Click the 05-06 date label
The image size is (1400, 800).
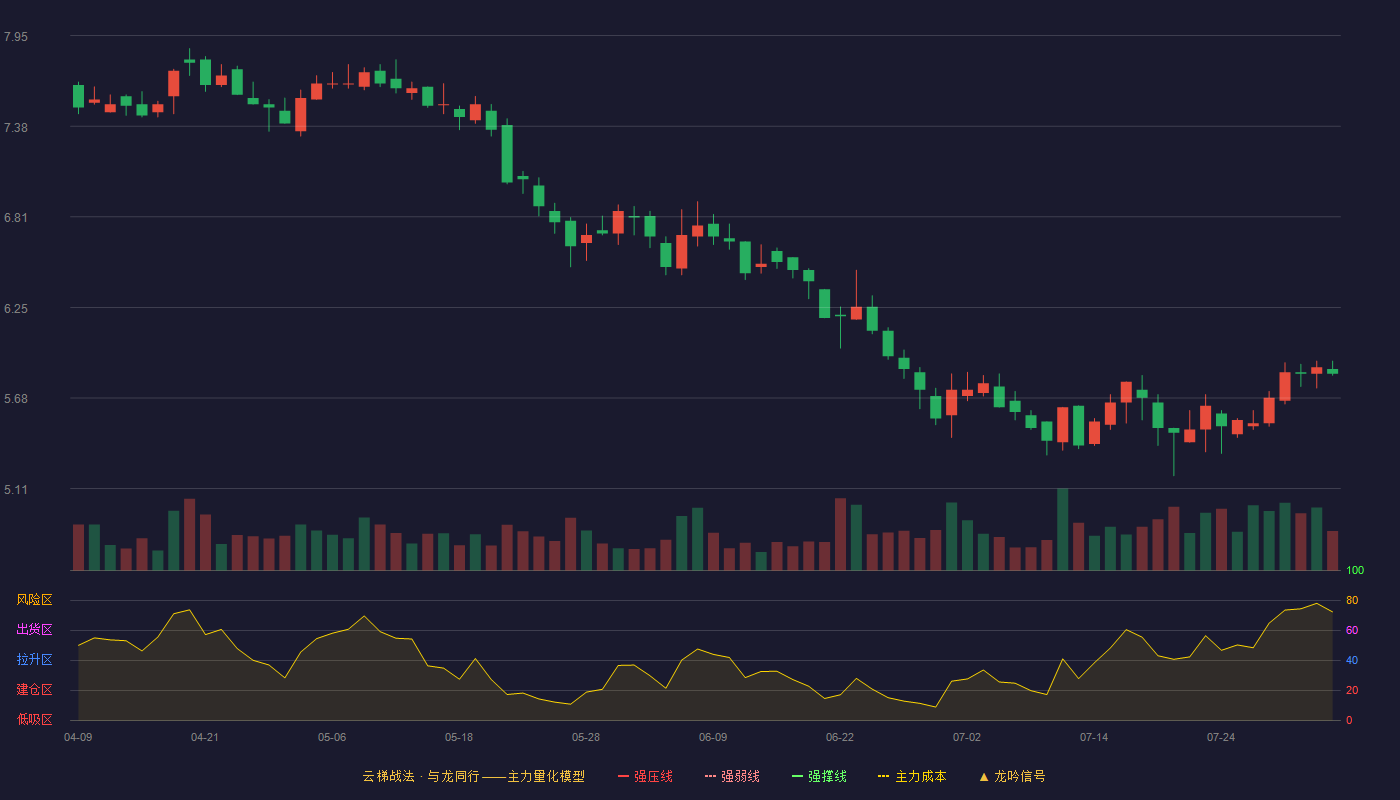[x=332, y=737]
